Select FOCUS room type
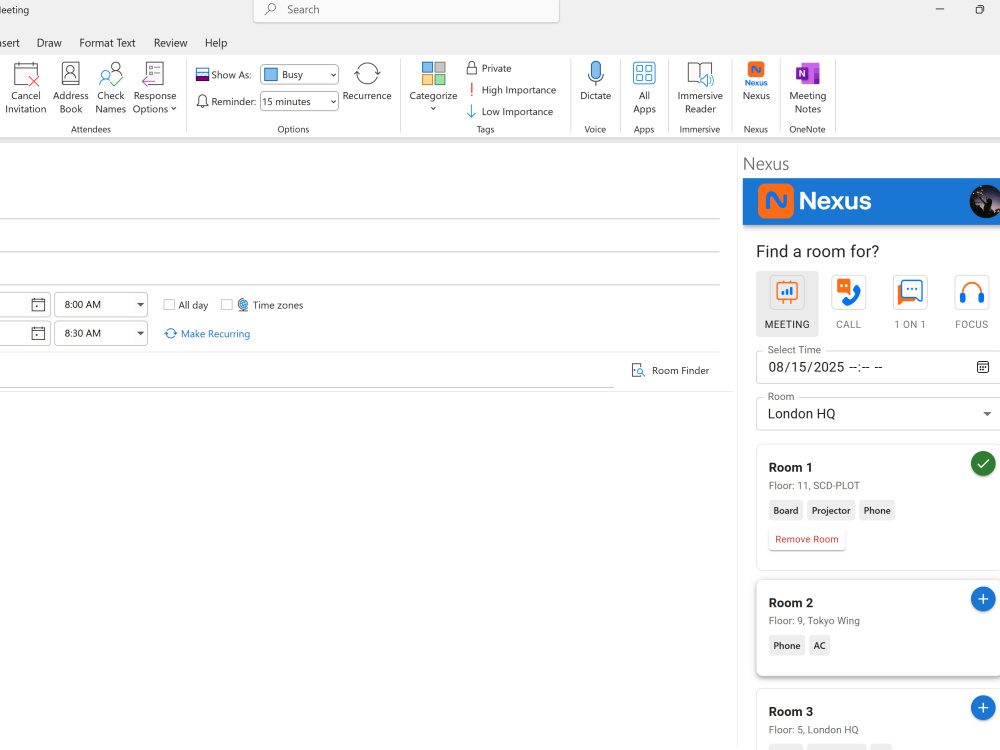The width and height of the screenshot is (1000, 750). 971,304
